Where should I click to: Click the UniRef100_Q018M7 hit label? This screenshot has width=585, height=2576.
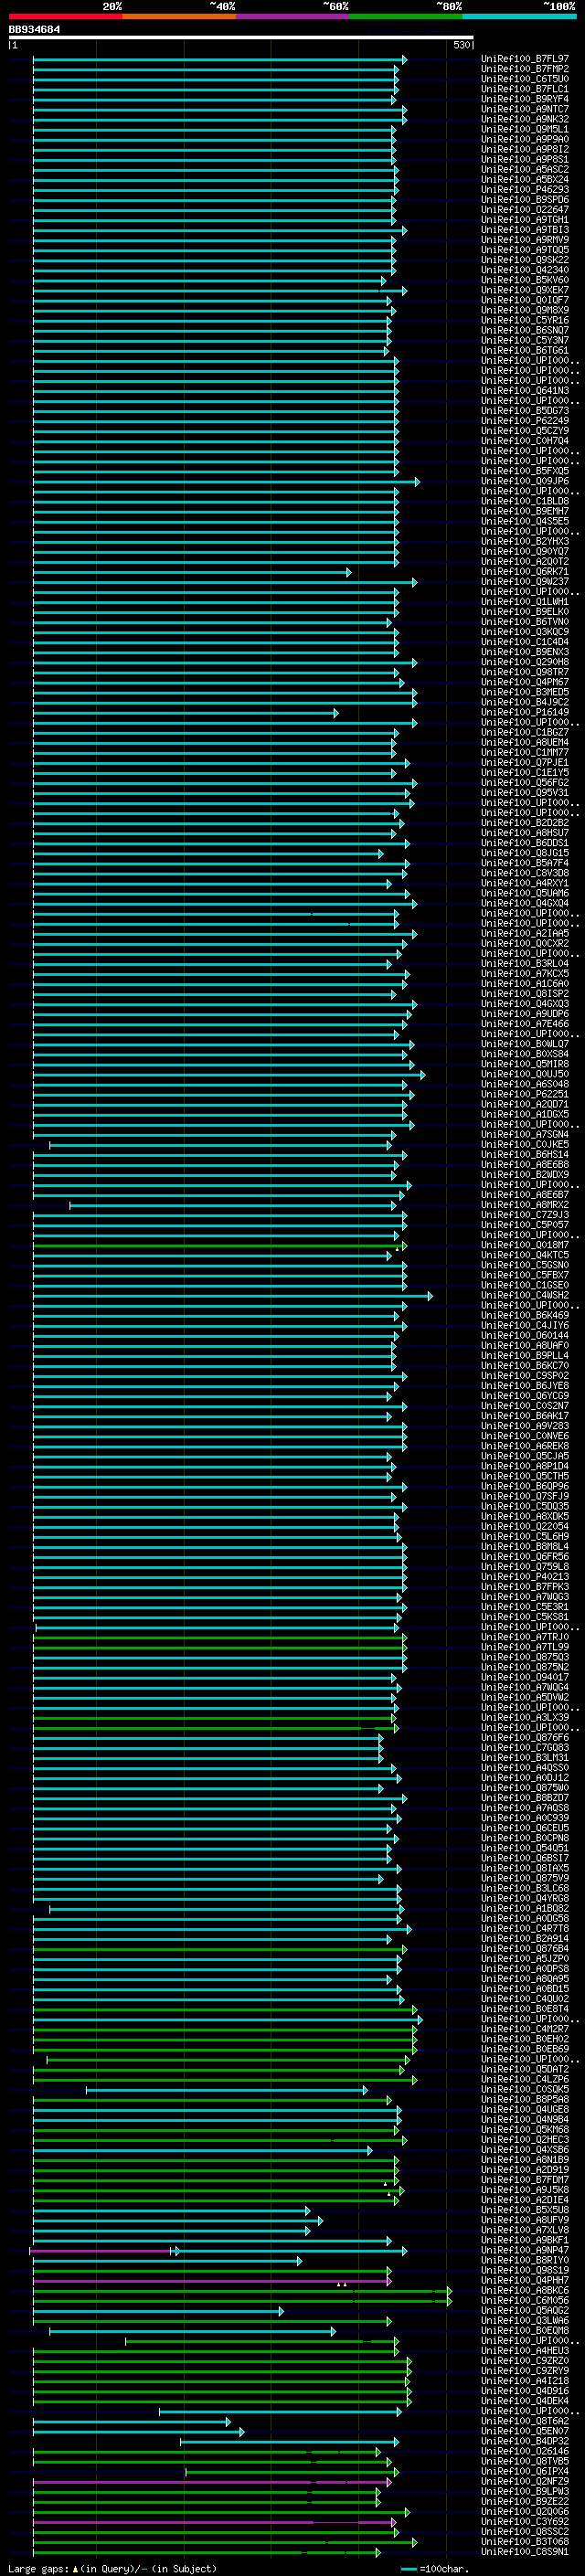coord(525,1245)
